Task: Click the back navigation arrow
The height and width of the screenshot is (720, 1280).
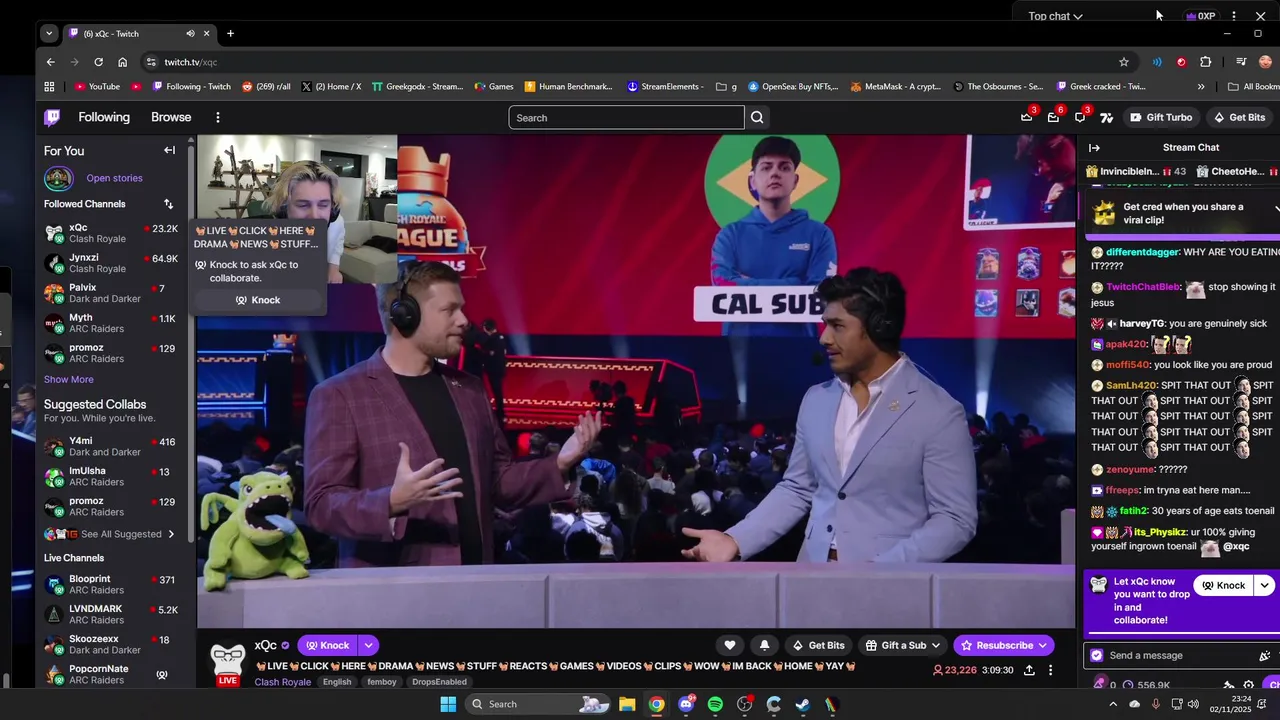Action: [50, 62]
